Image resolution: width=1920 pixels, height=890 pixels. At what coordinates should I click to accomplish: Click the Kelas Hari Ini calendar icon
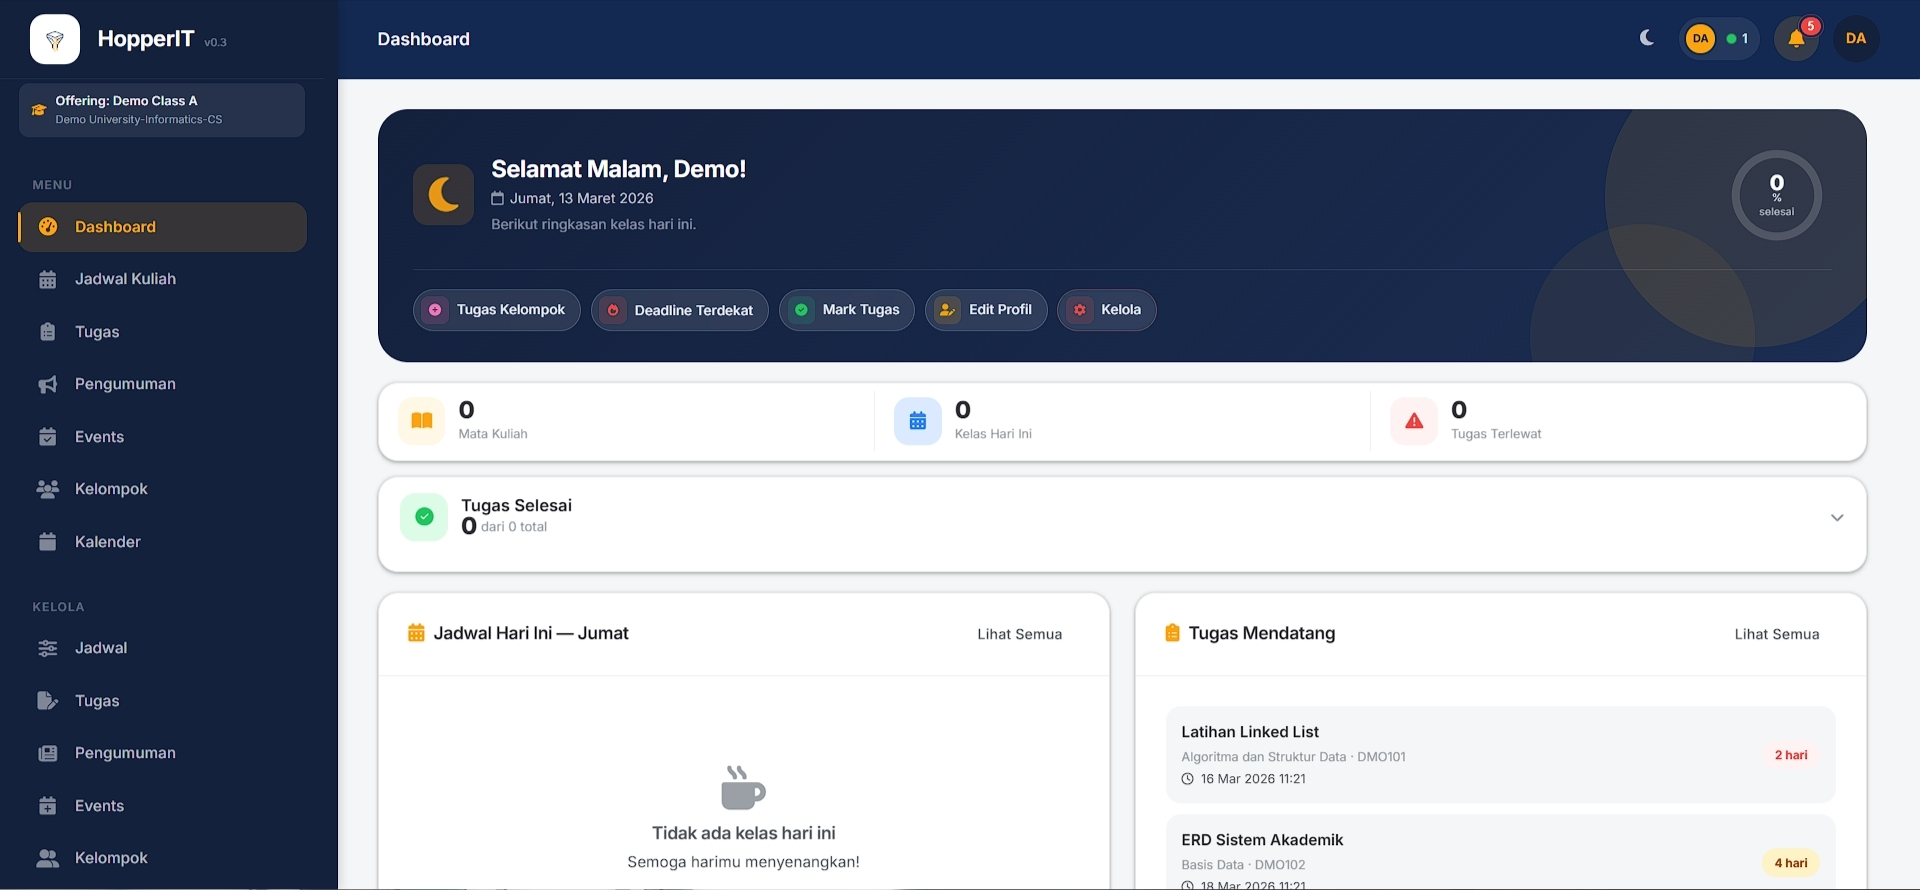917,421
